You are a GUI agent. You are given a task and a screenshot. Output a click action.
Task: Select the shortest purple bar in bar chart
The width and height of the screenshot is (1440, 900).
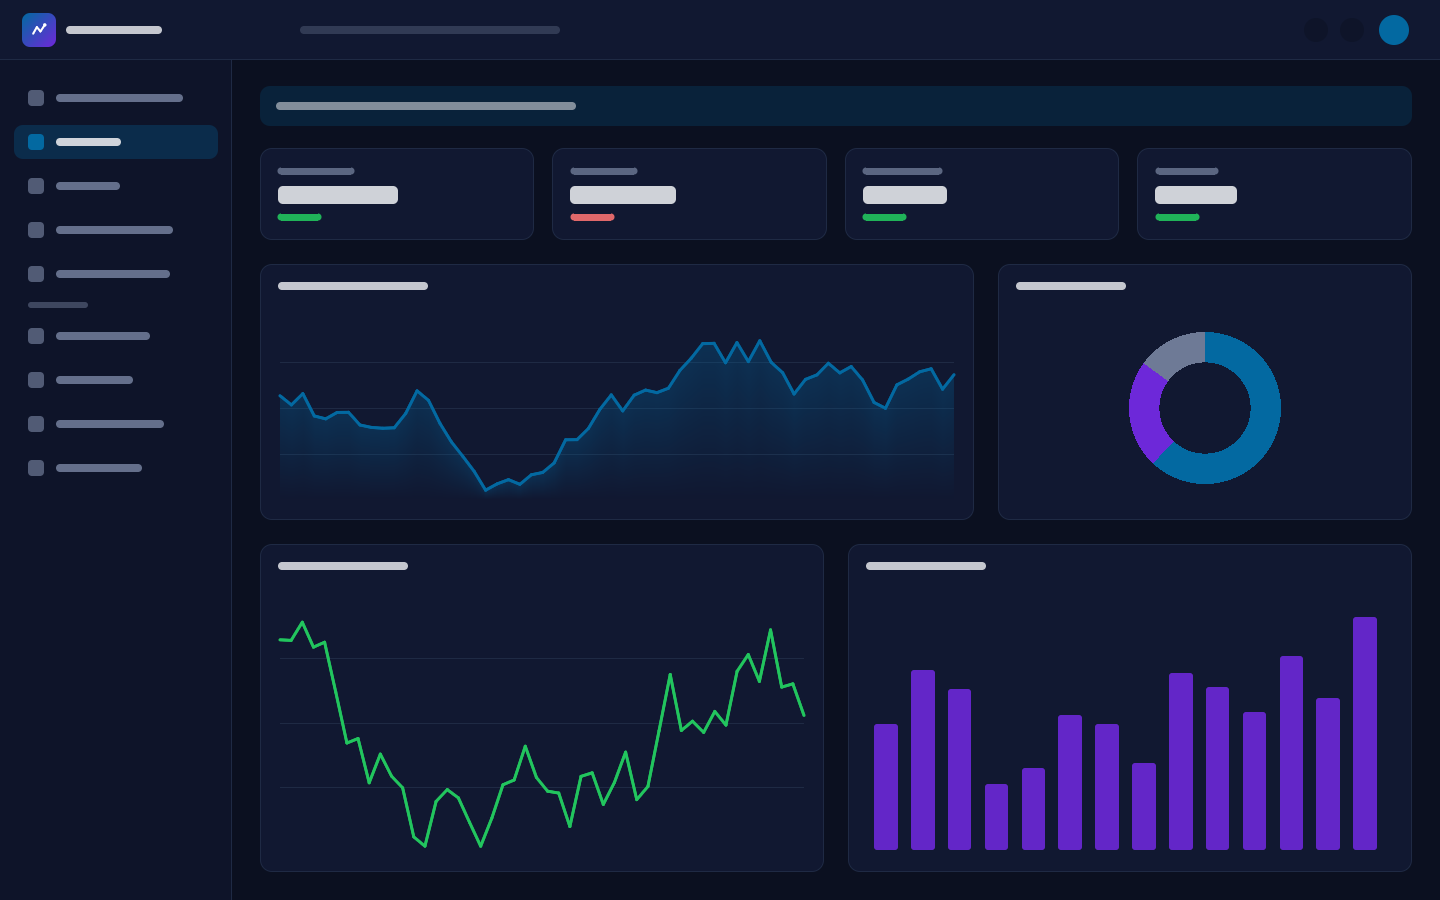point(996,817)
